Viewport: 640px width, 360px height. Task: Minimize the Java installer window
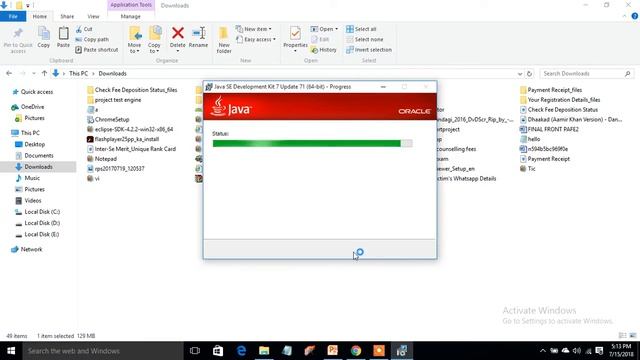383,87
